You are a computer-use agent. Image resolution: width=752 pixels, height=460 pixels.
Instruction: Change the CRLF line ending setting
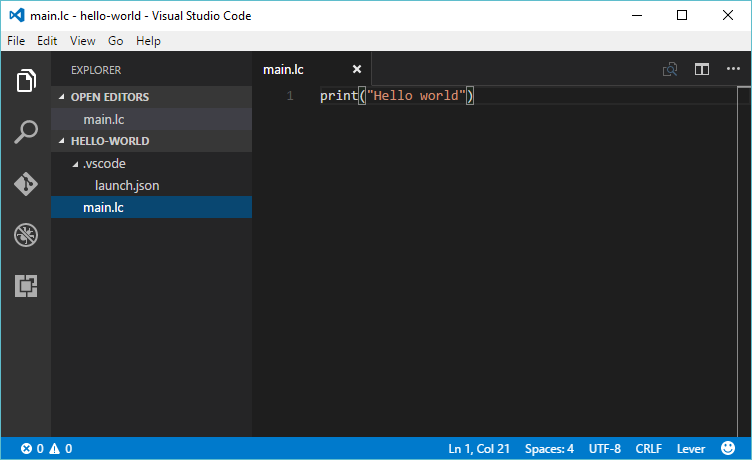point(649,449)
